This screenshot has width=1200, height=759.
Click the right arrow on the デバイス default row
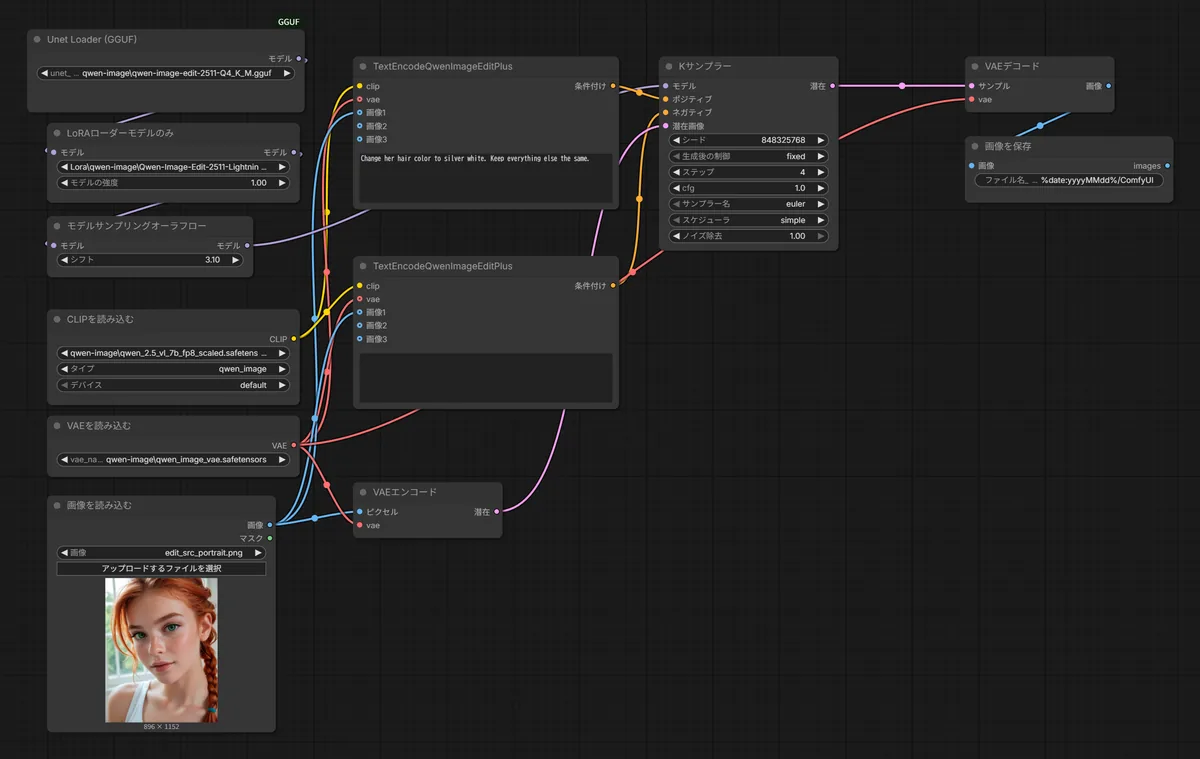click(282, 385)
